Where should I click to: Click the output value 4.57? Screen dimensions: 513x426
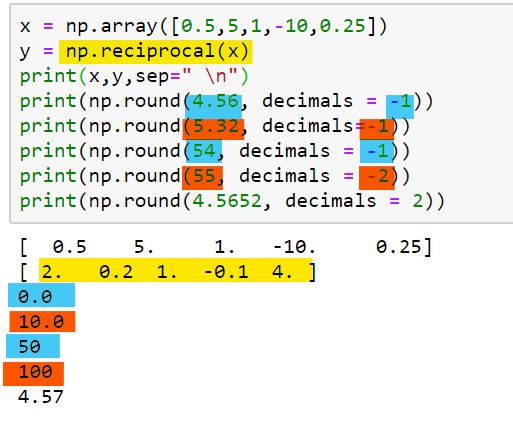click(x=41, y=397)
